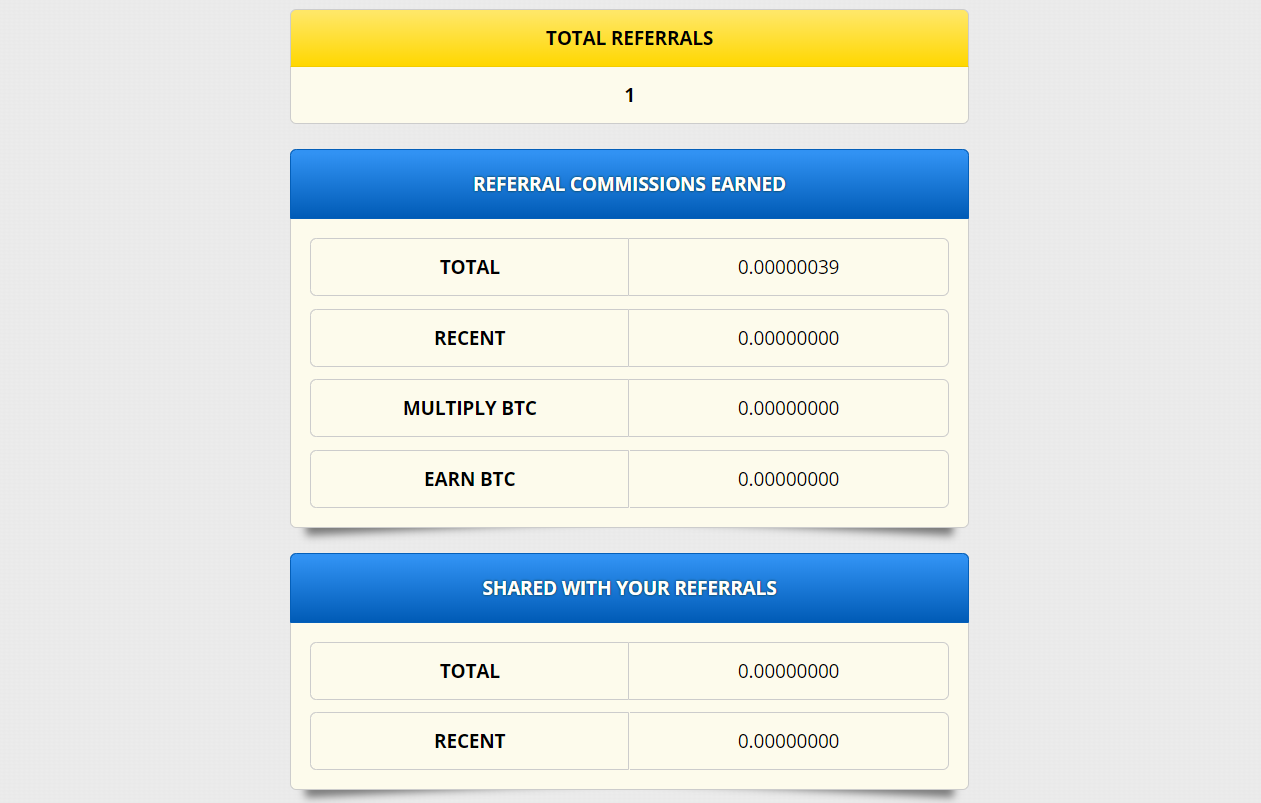
Task: Click cream padding below the Earn BTC row
Action: click(x=629, y=517)
